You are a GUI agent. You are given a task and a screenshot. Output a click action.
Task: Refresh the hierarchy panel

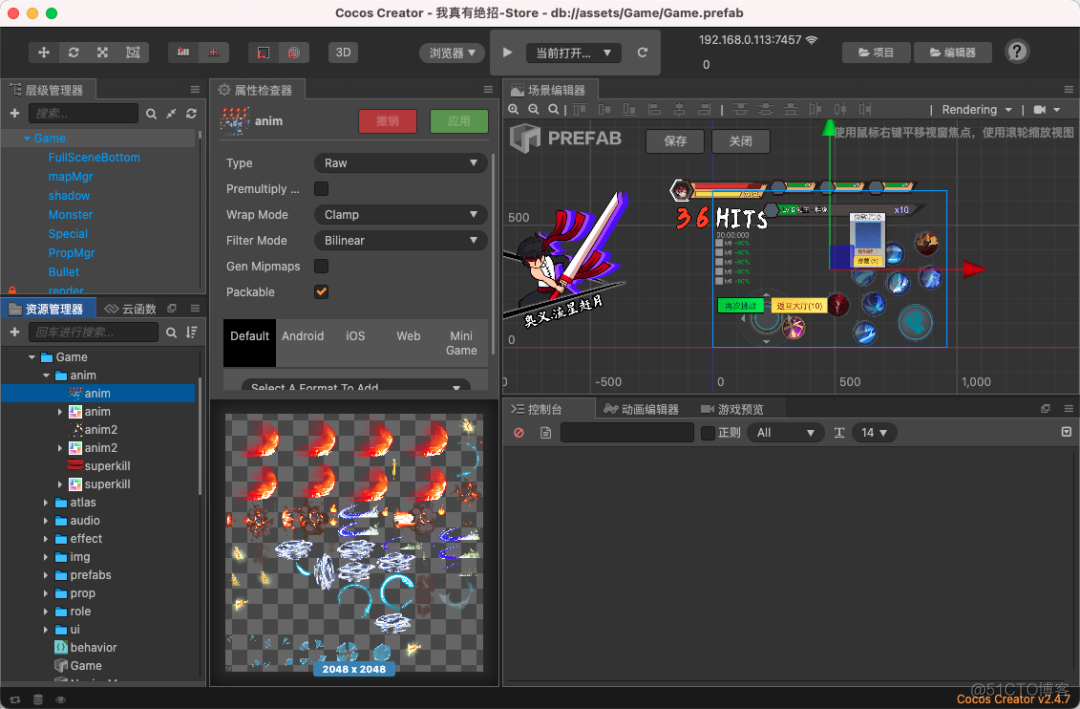(x=191, y=114)
